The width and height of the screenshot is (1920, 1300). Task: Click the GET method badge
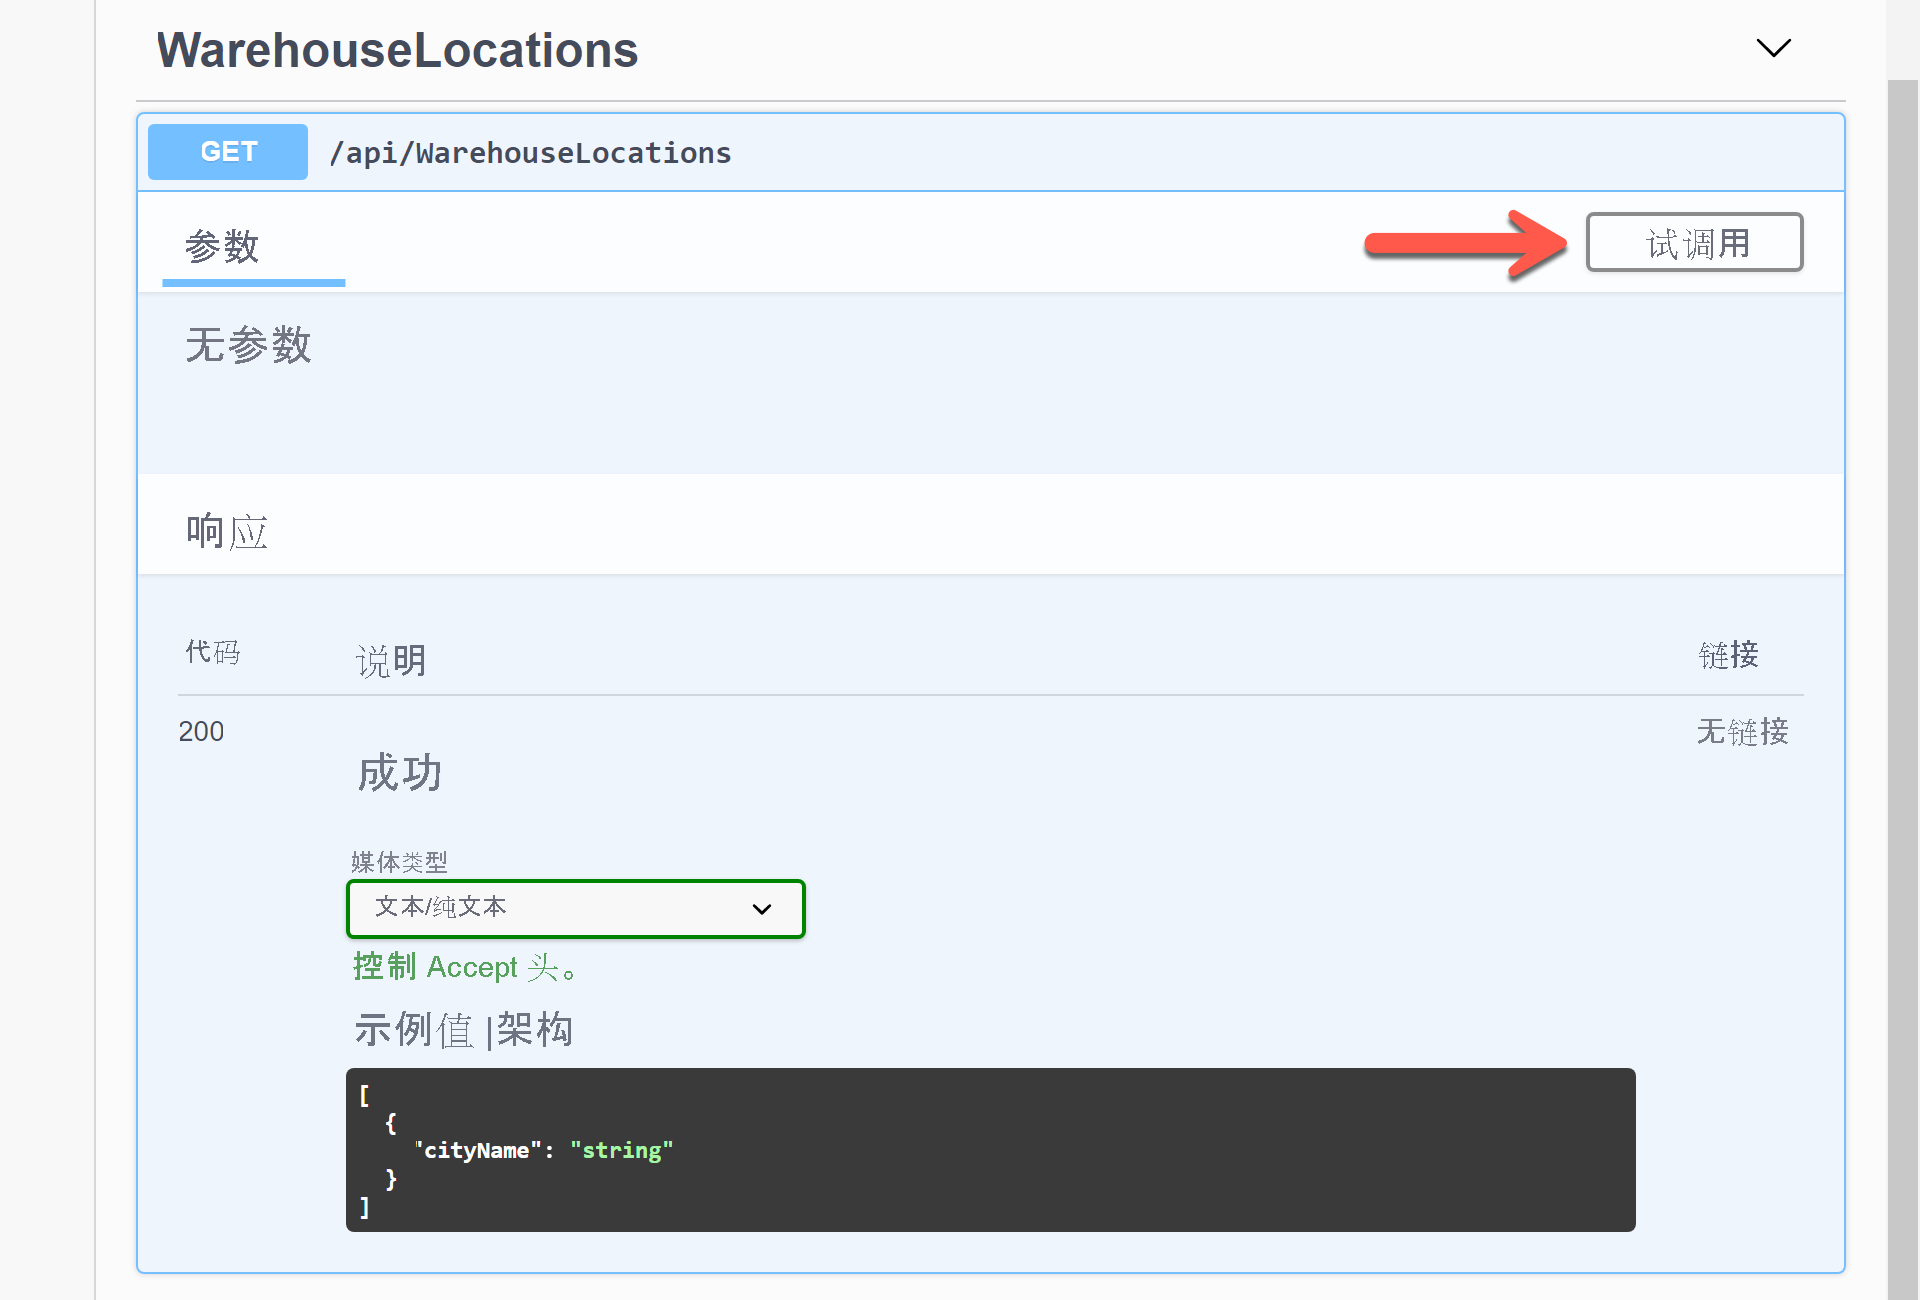(x=228, y=152)
